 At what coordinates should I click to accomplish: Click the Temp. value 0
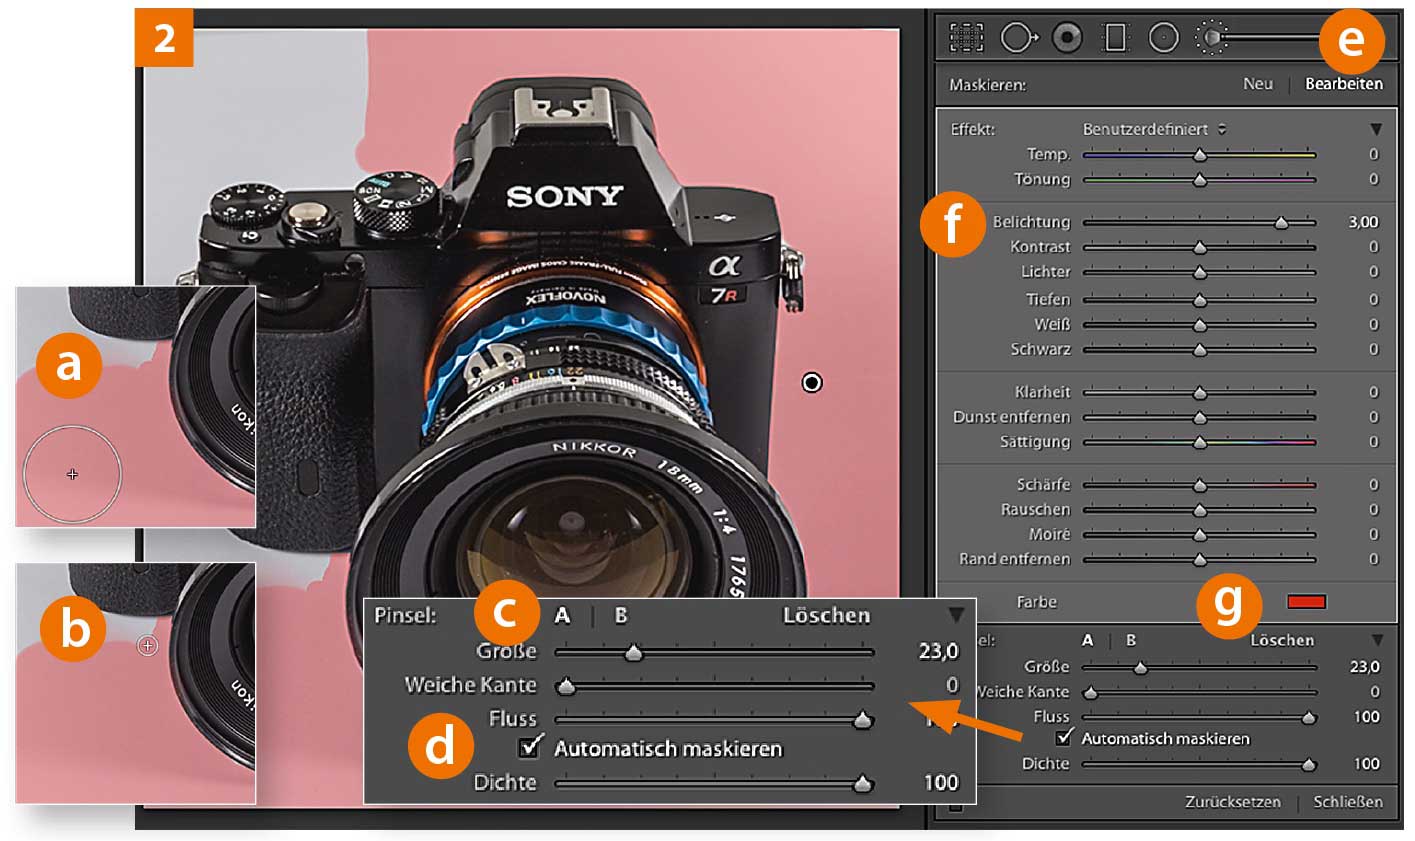(1374, 155)
